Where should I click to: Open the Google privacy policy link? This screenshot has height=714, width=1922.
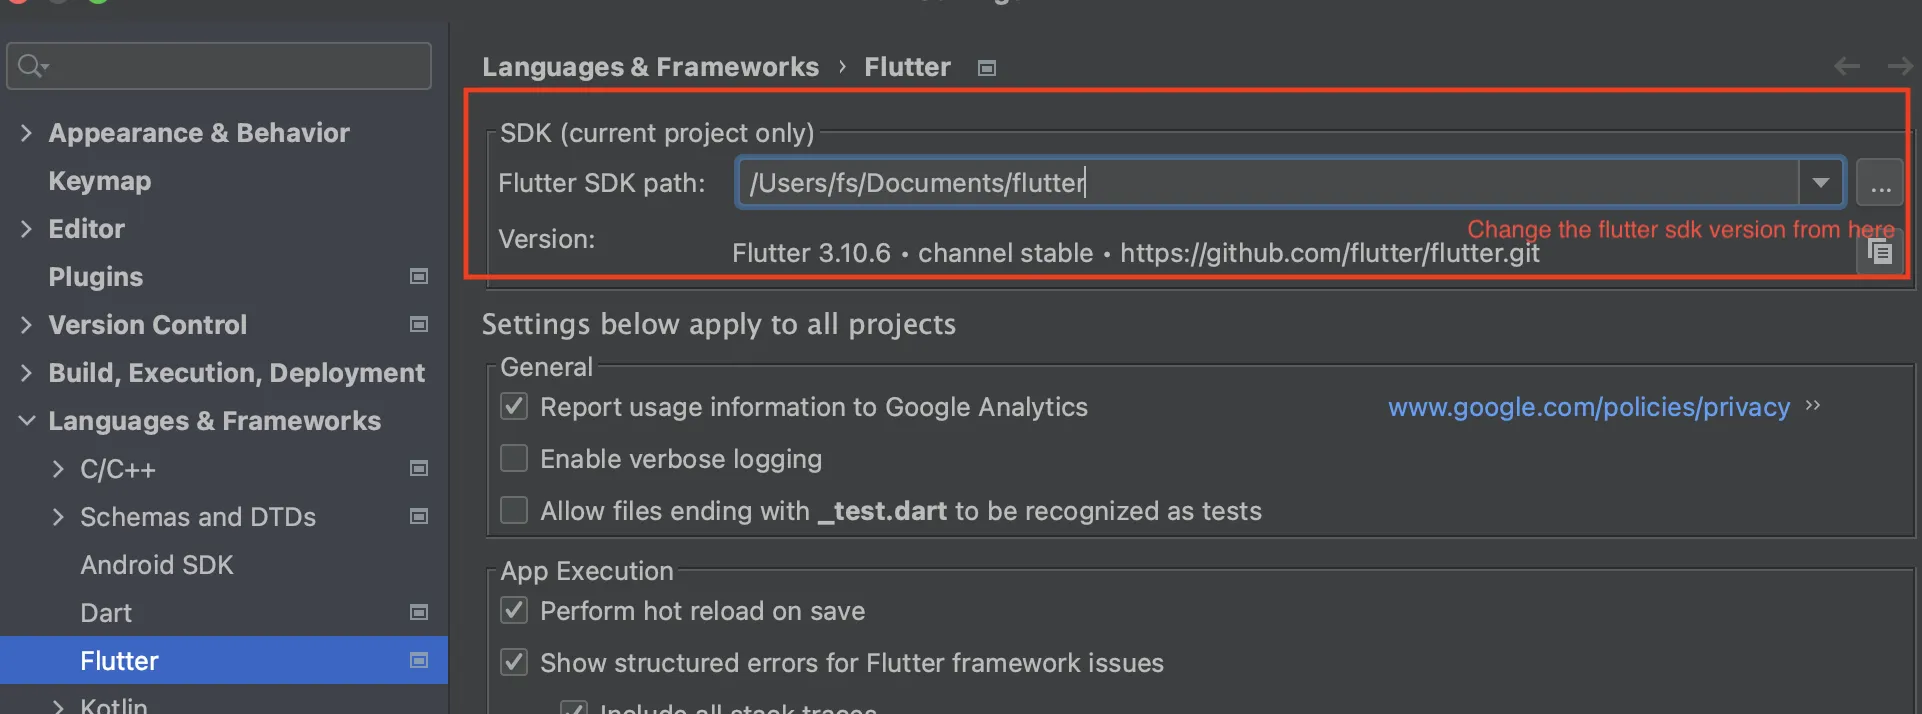pyautogui.click(x=1588, y=407)
